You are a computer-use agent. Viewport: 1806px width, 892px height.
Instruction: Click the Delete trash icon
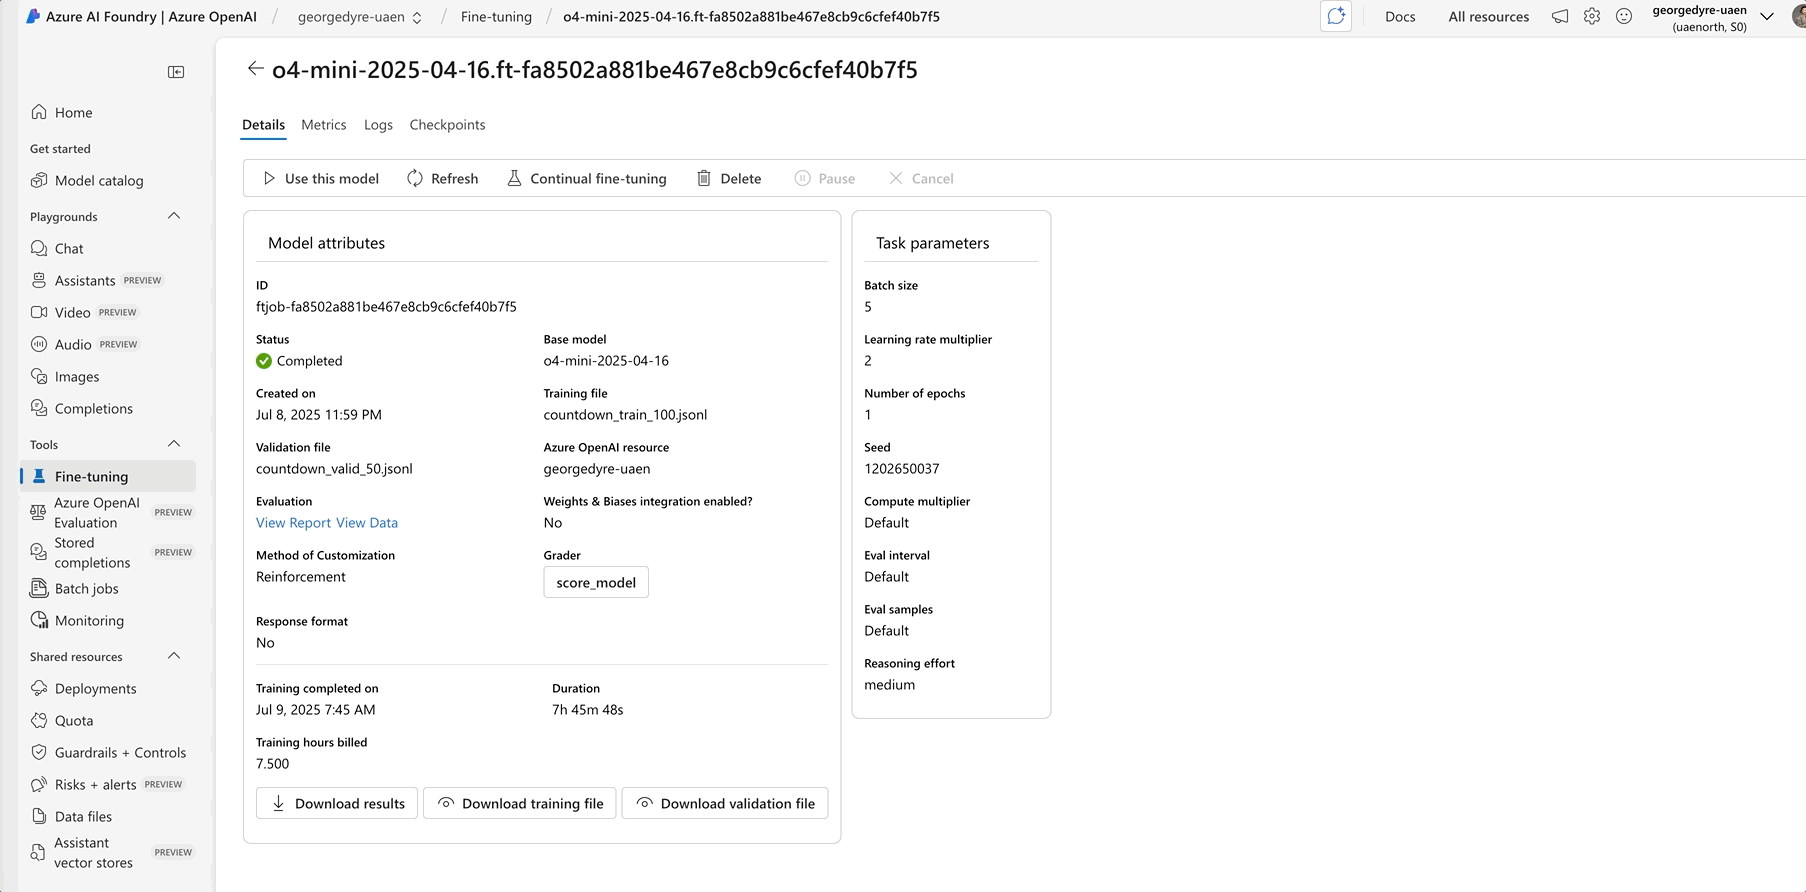click(x=704, y=178)
